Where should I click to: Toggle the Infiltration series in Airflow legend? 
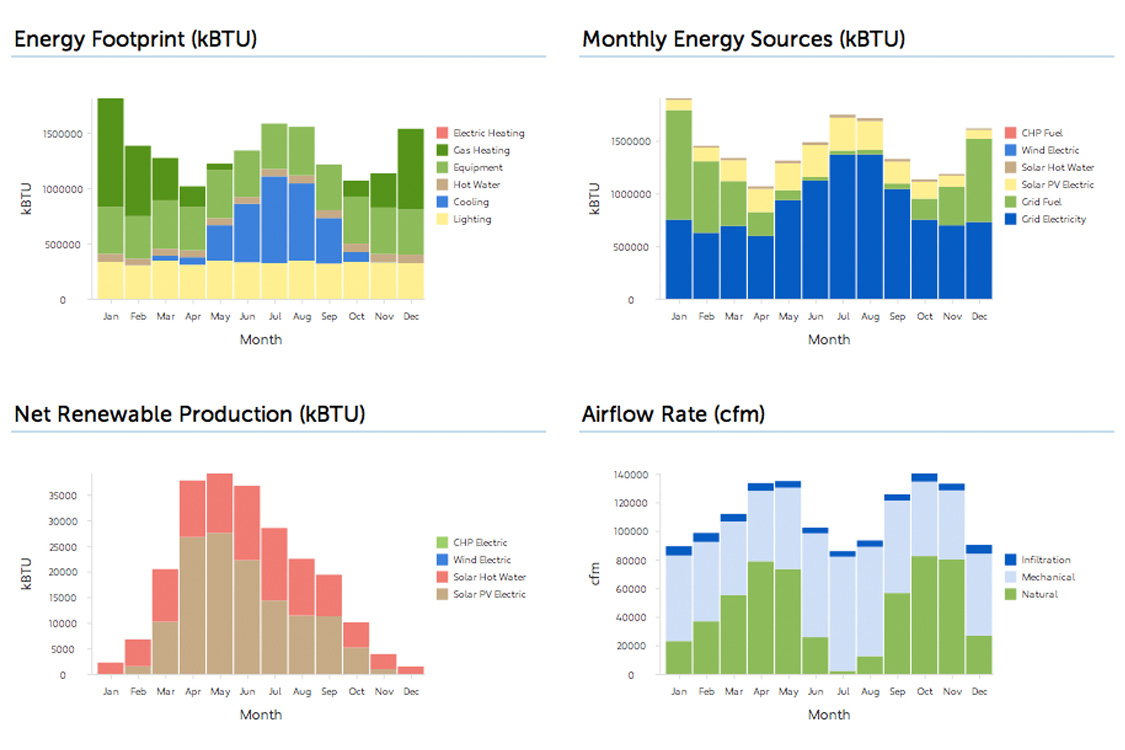pyautogui.click(x=1044, y=560)
